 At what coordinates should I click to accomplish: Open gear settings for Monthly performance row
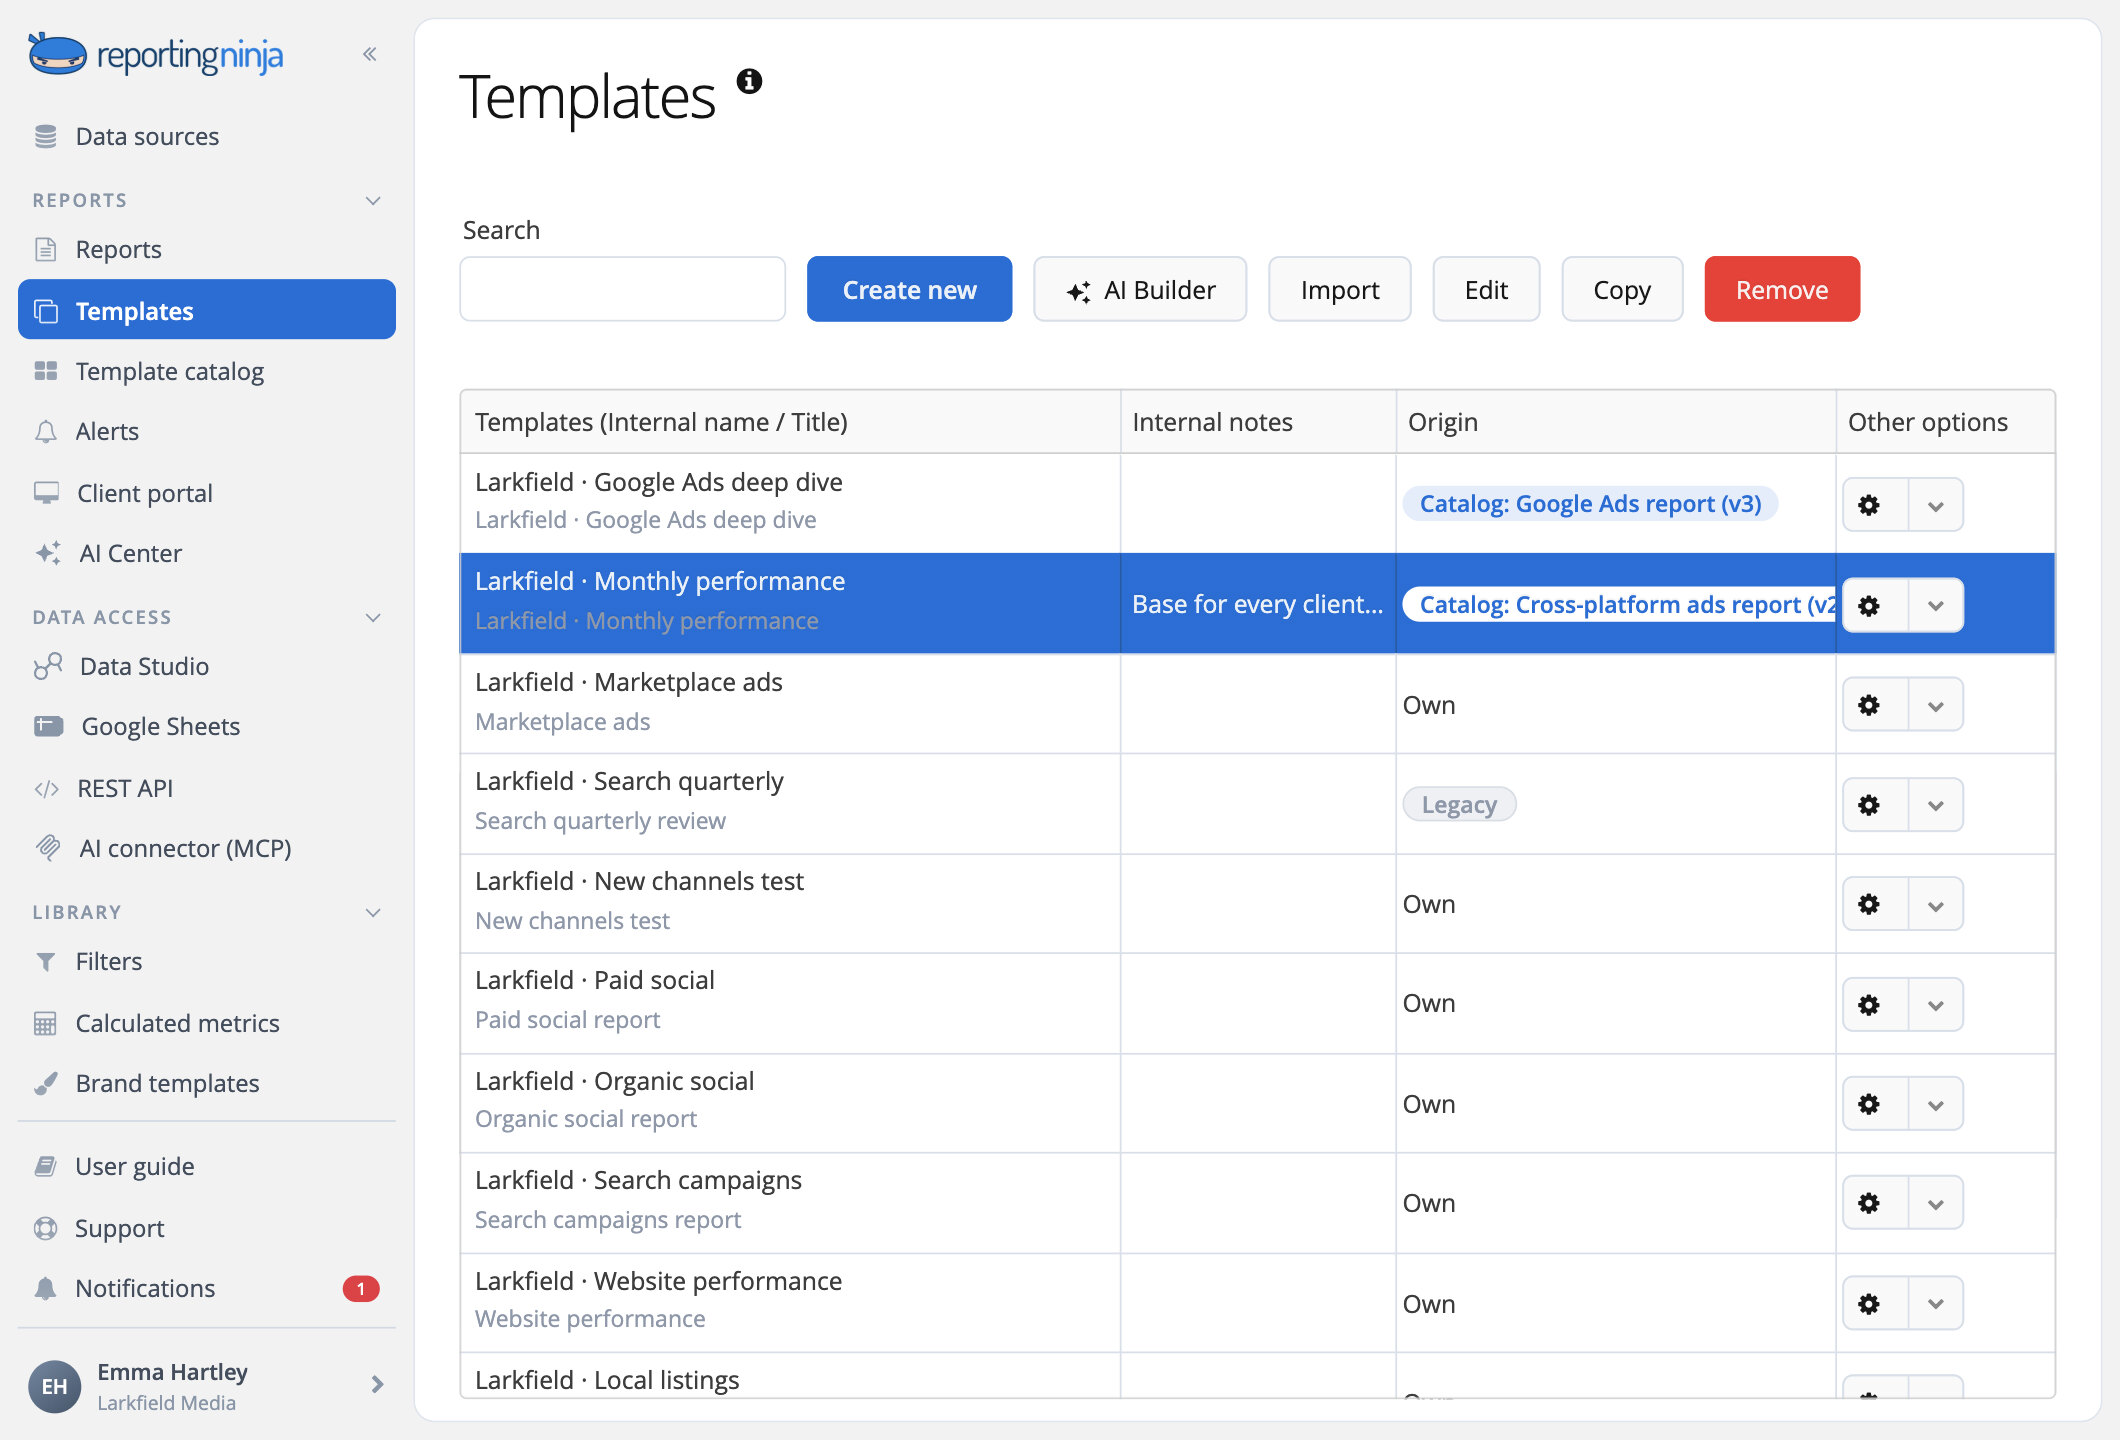1869,605
